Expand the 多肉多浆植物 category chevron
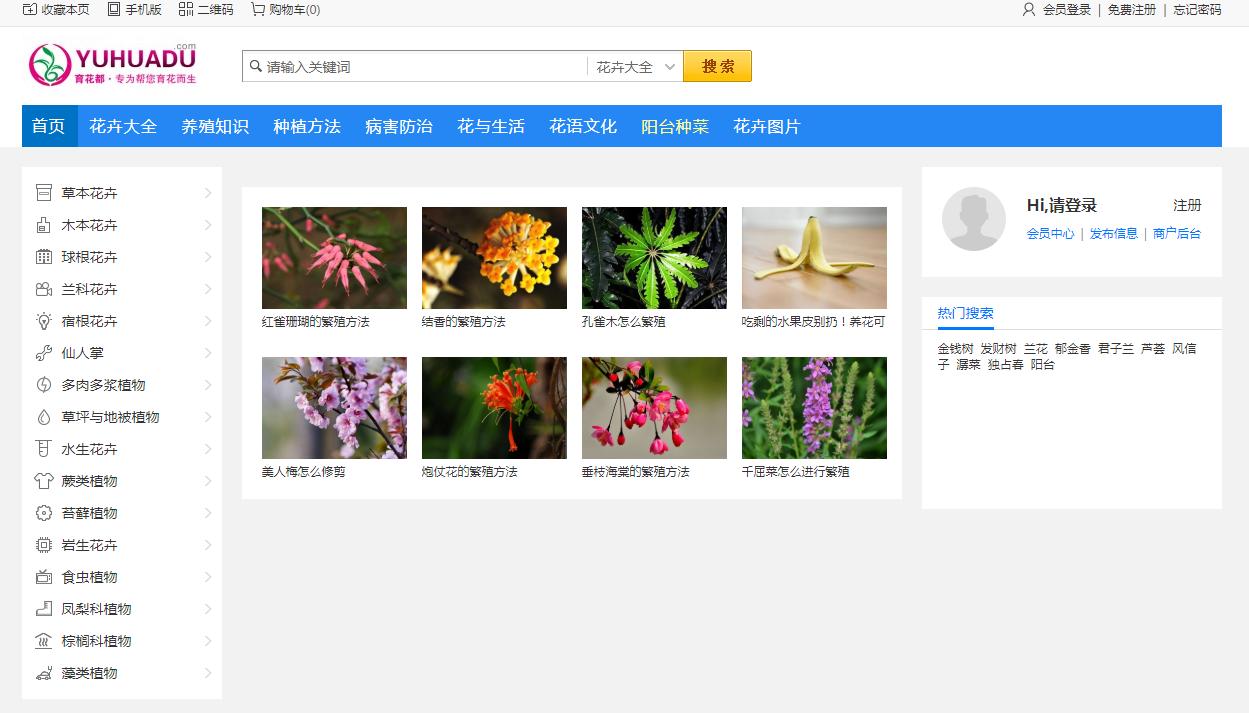Screen dimensions: 1249x713 coord(207,385)
